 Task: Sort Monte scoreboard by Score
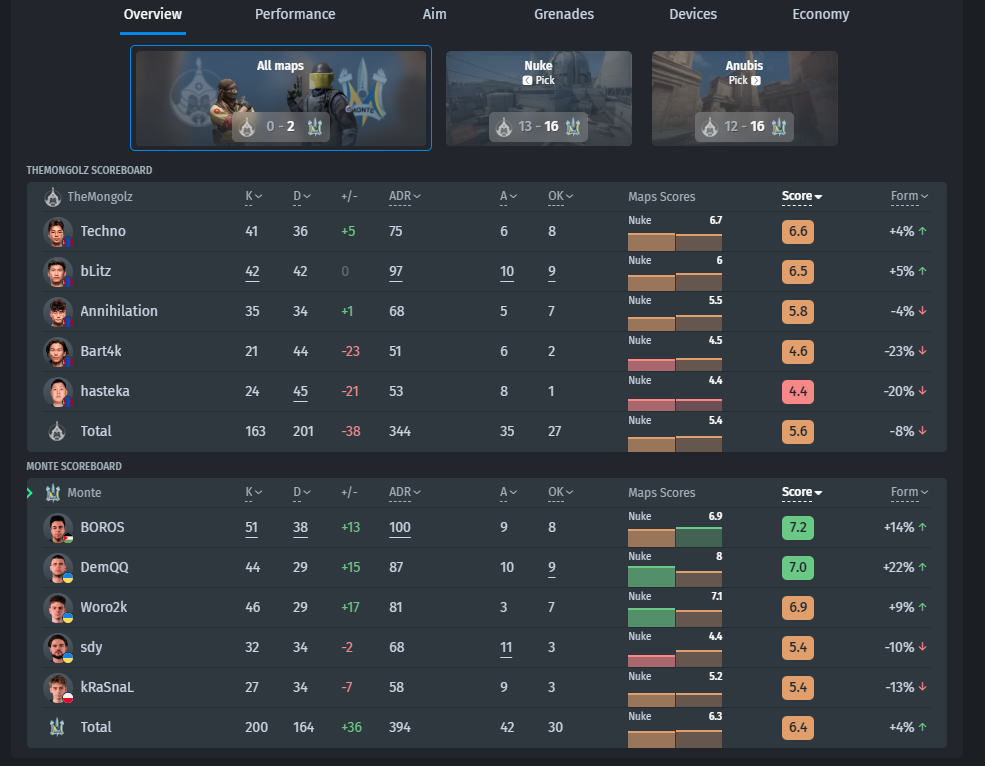(802, 493)
